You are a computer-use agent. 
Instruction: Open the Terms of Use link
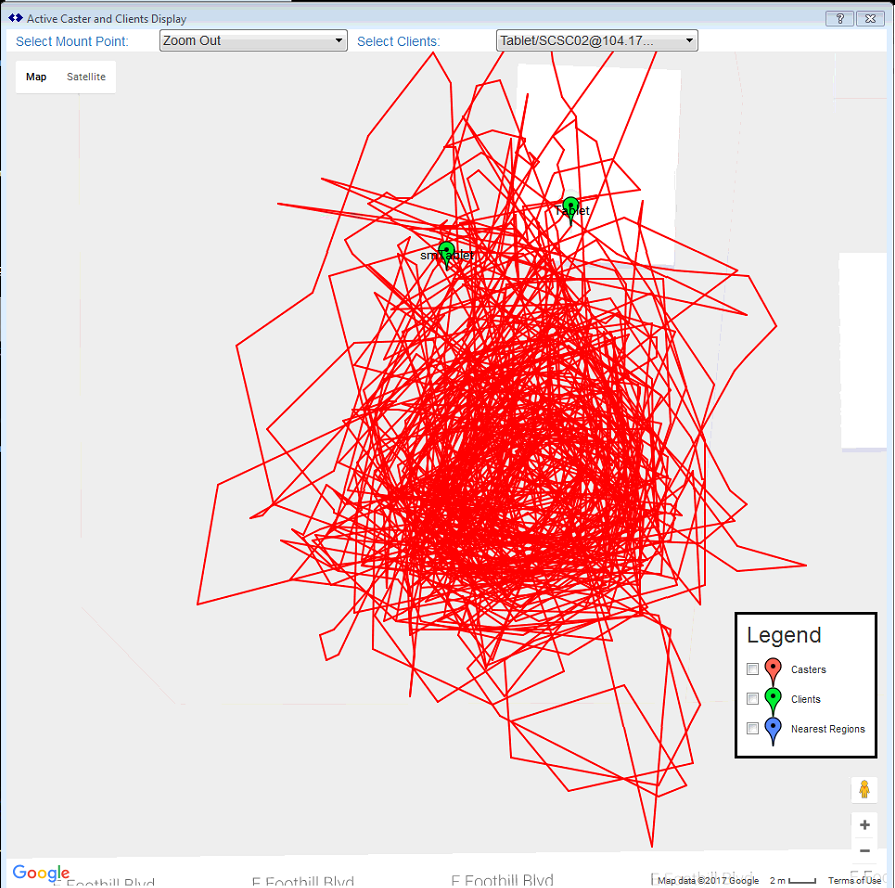pos(854,881)
